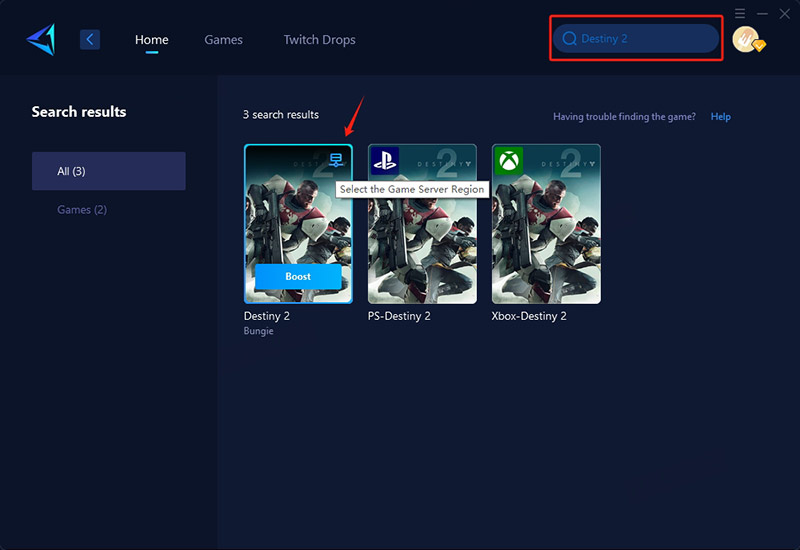Screen dimensions: 800x550
Task: Filter results by All (3)
Action: coord(108,171)
